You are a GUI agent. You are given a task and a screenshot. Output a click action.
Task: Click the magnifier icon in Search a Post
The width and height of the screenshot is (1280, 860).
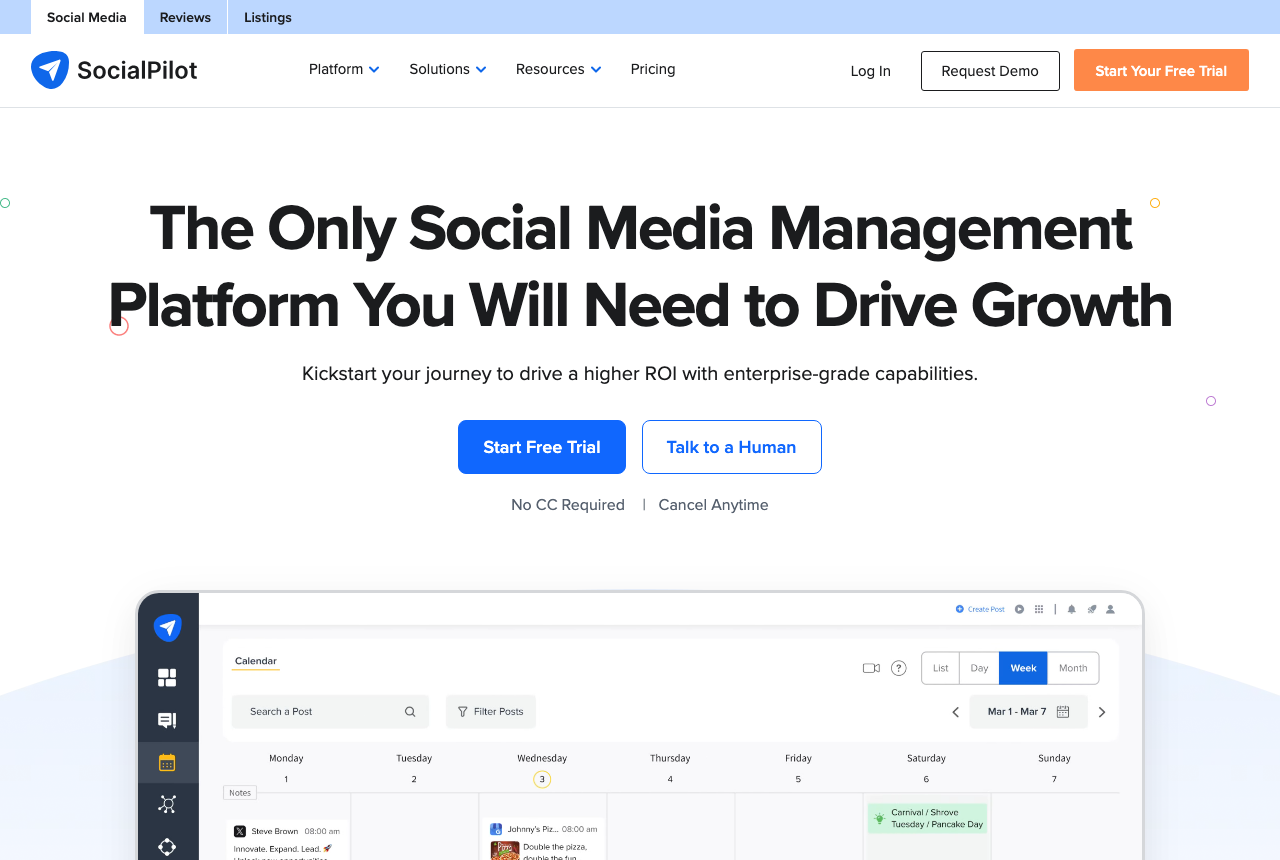click(410, 712)
